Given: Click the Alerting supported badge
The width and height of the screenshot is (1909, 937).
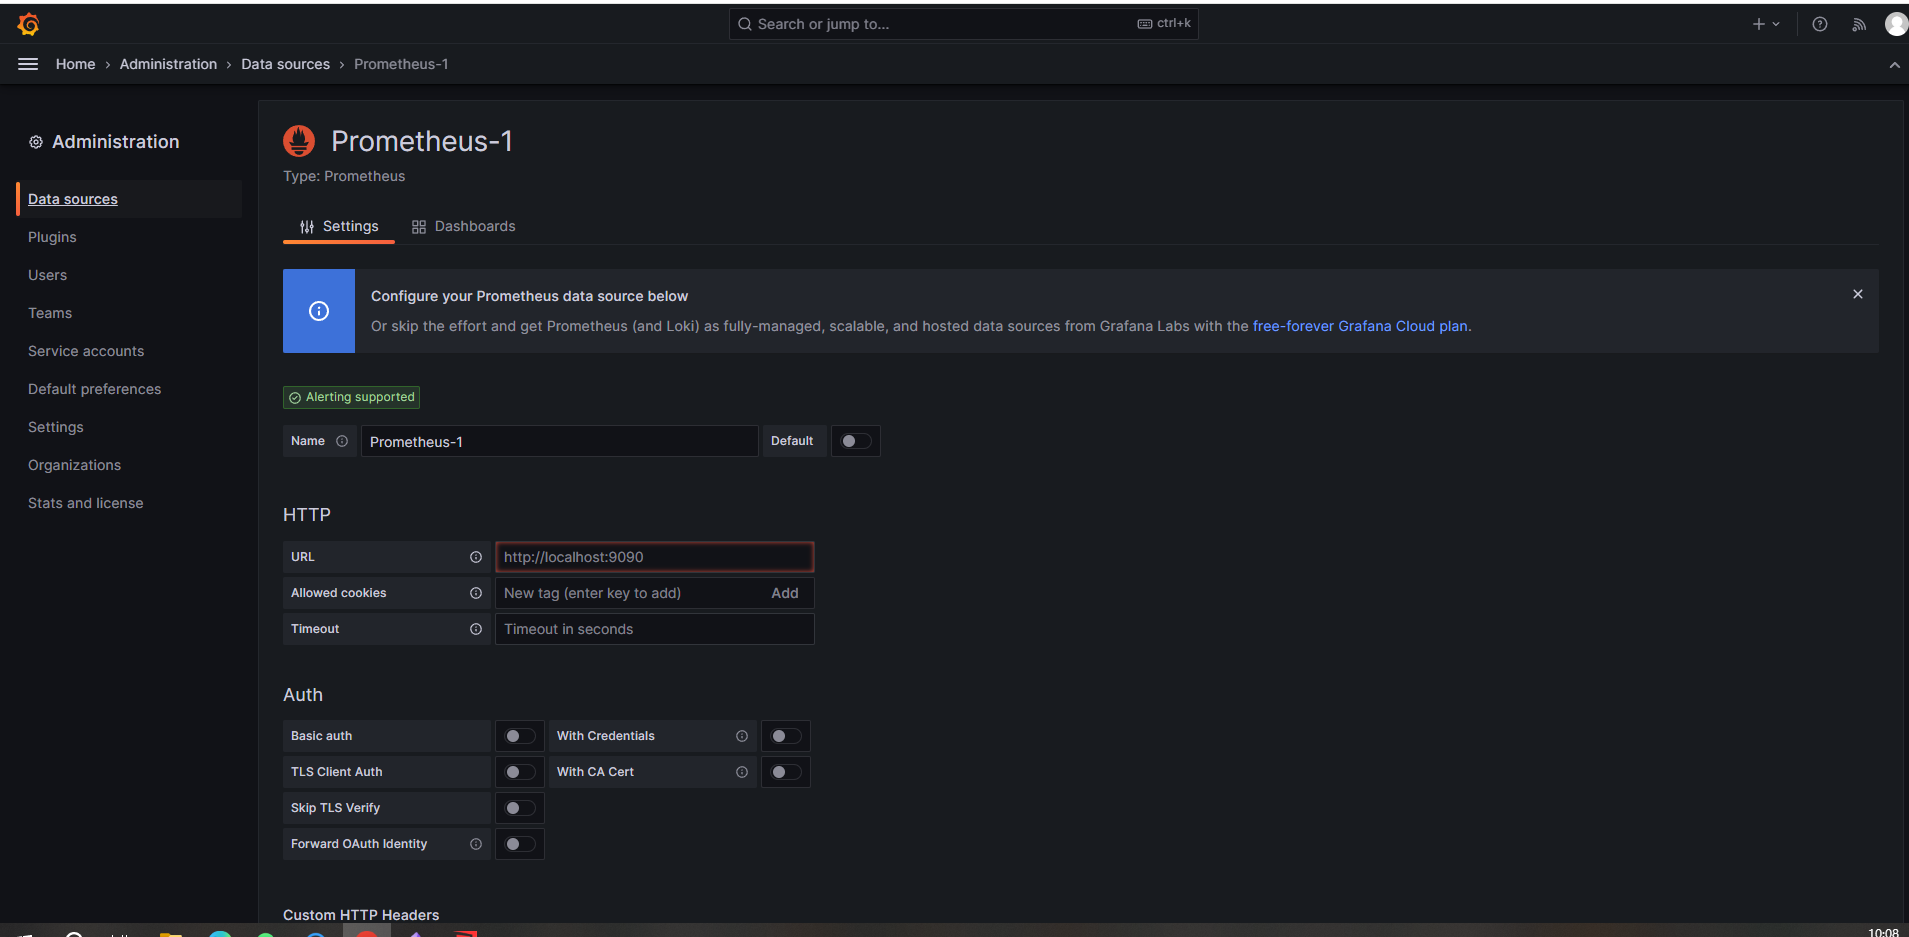Looking at the screenshot, I should [351, 397].
